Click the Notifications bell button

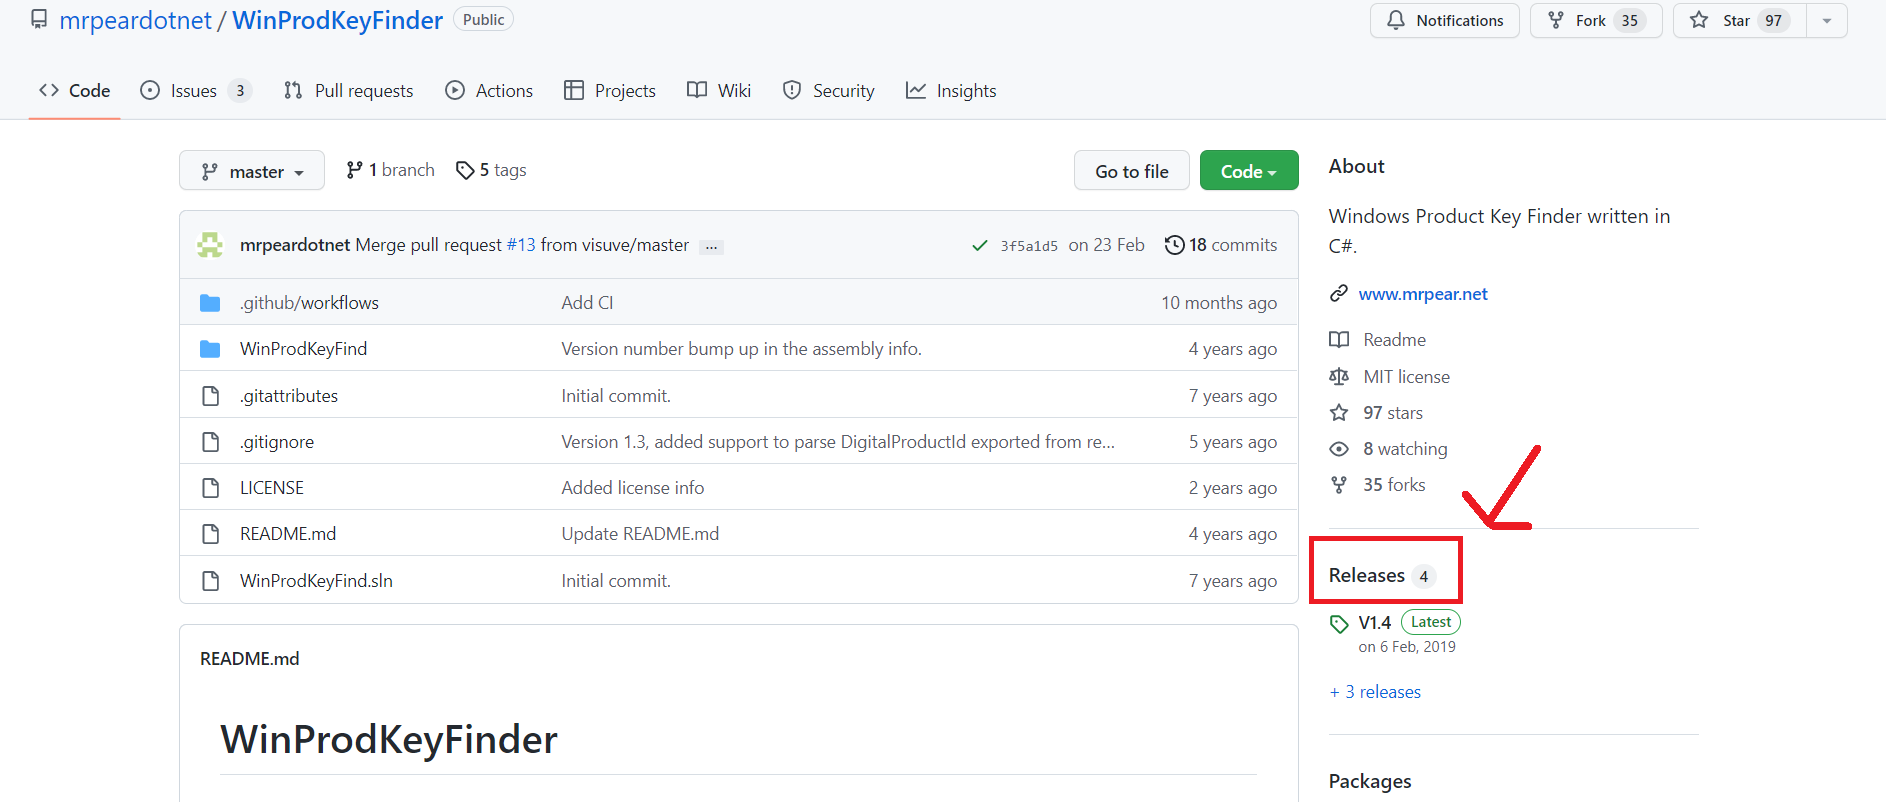coord(1444,20)
